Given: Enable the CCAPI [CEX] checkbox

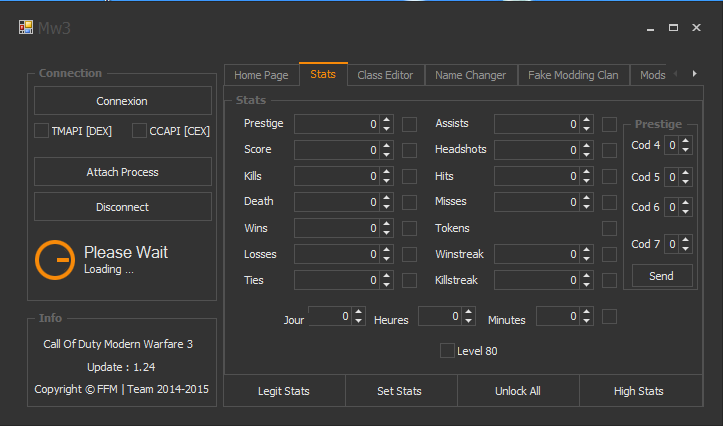Looking at the screenshot, I should click(139, 131).
